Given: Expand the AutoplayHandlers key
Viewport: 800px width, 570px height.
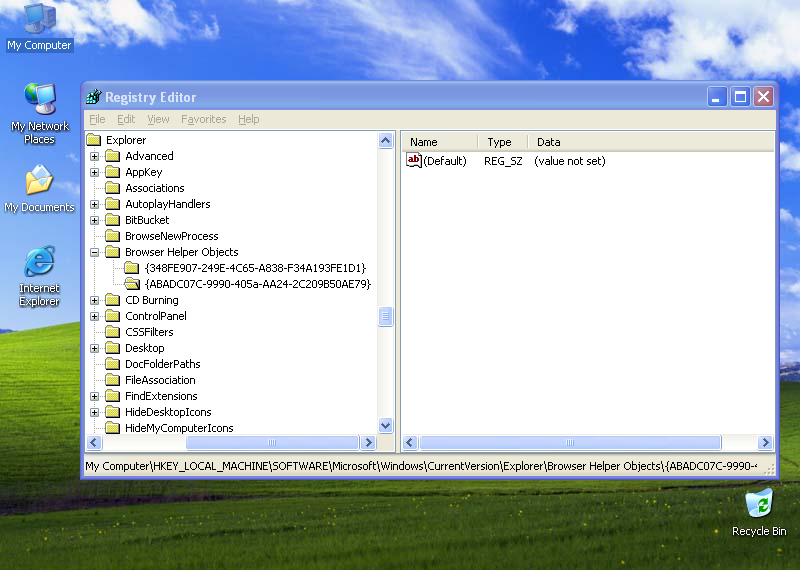Looking at the screenshot, I should [x=94, y=204].
